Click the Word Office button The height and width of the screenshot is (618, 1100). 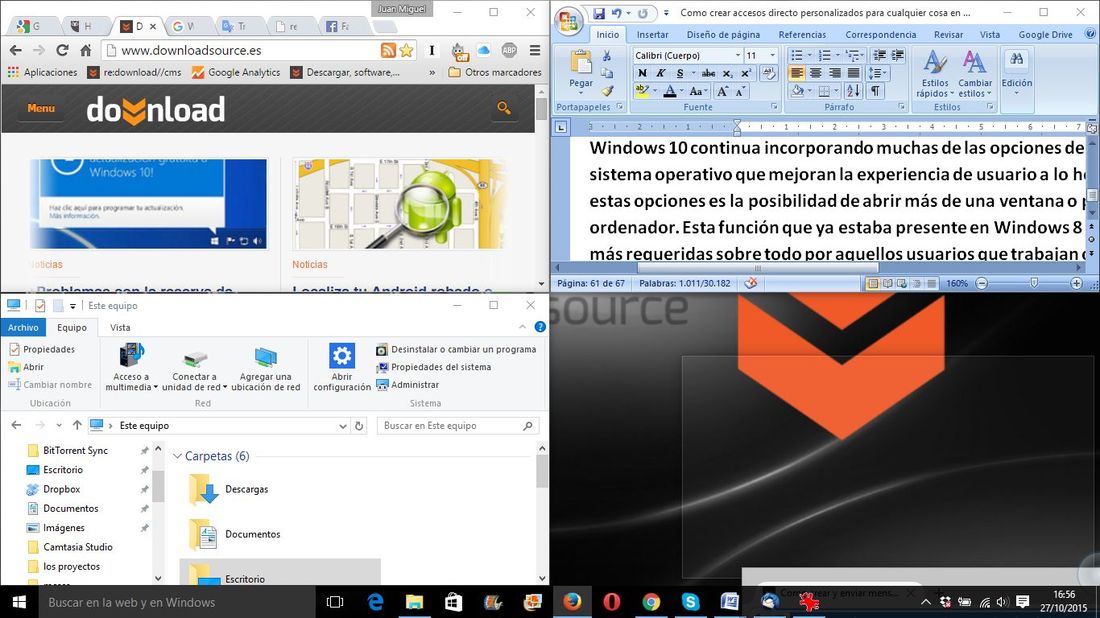pyautogui.click(x=569, y=21)
